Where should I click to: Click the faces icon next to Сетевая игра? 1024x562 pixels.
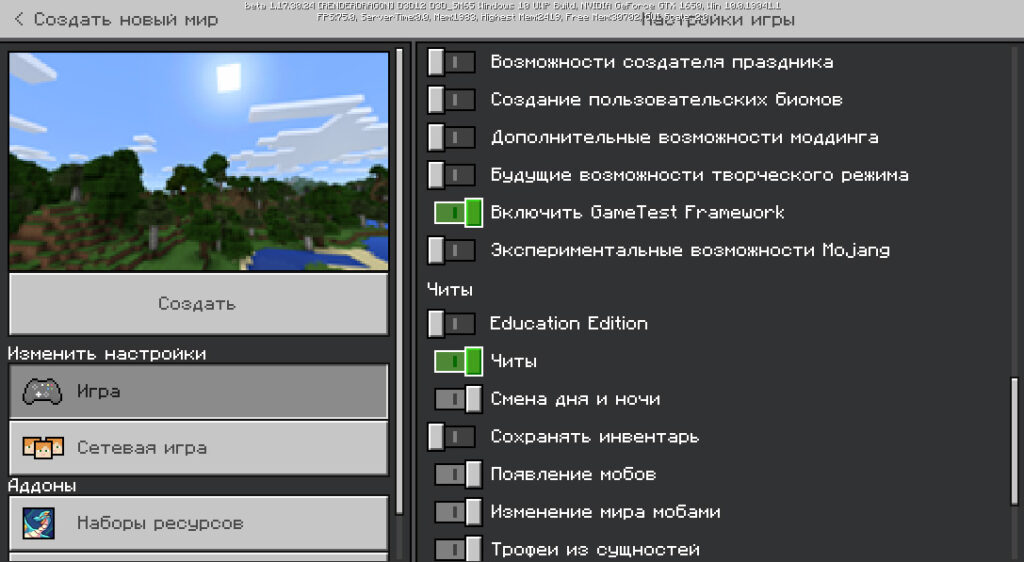tap(42, 448)
